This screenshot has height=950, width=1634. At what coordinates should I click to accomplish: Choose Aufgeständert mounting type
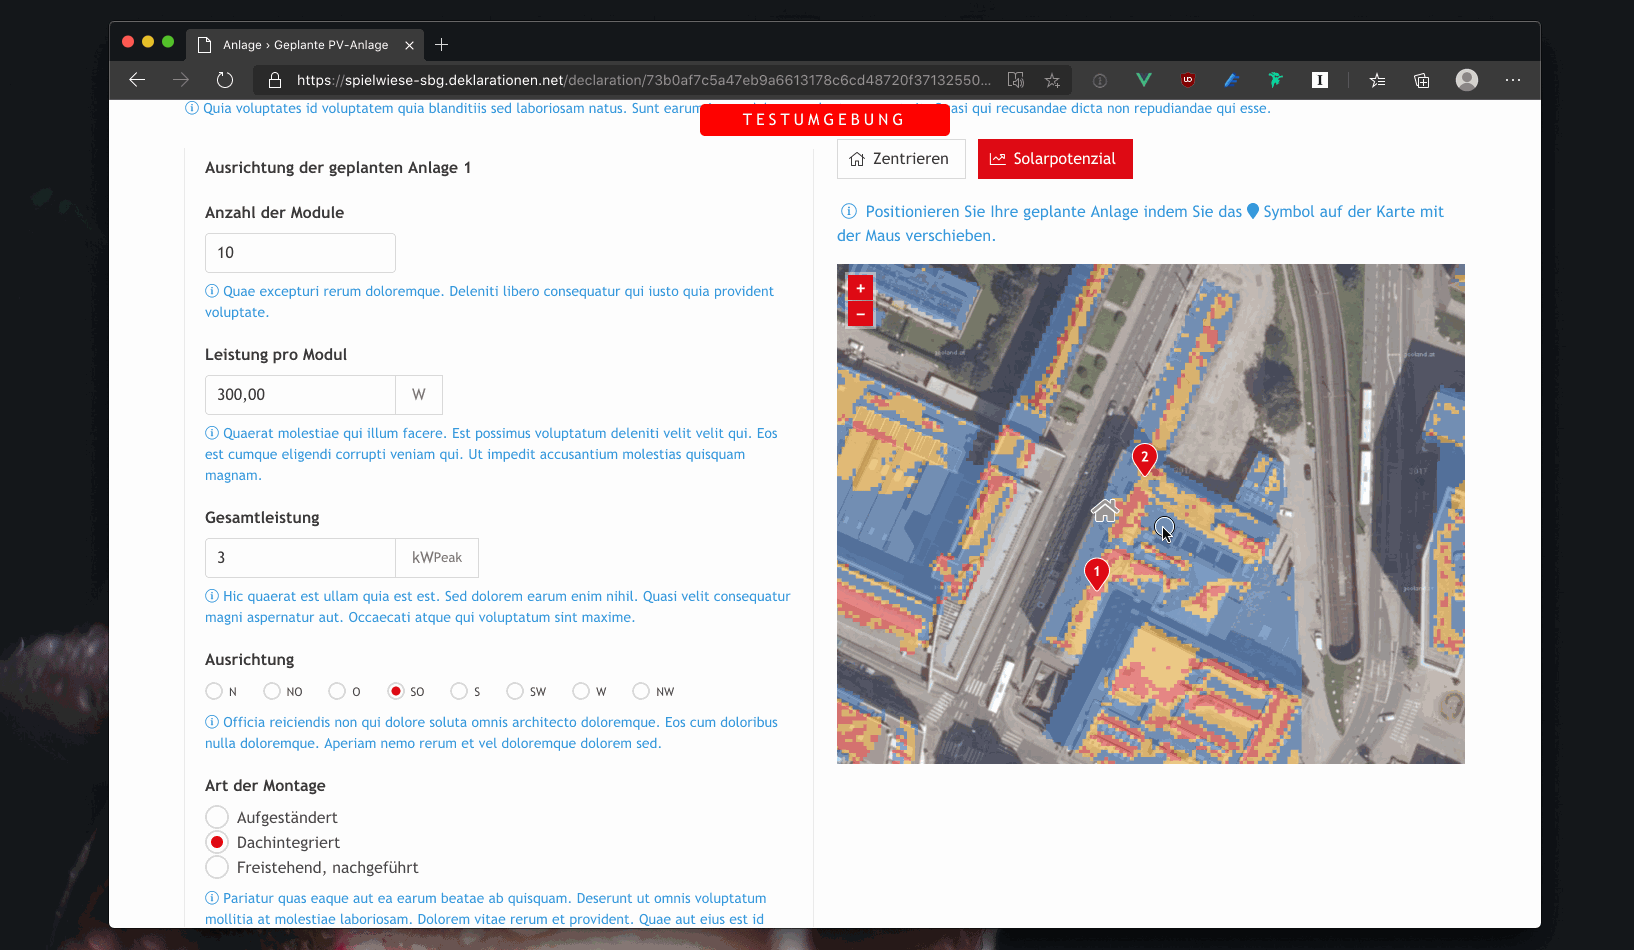[x=217, y=817]
